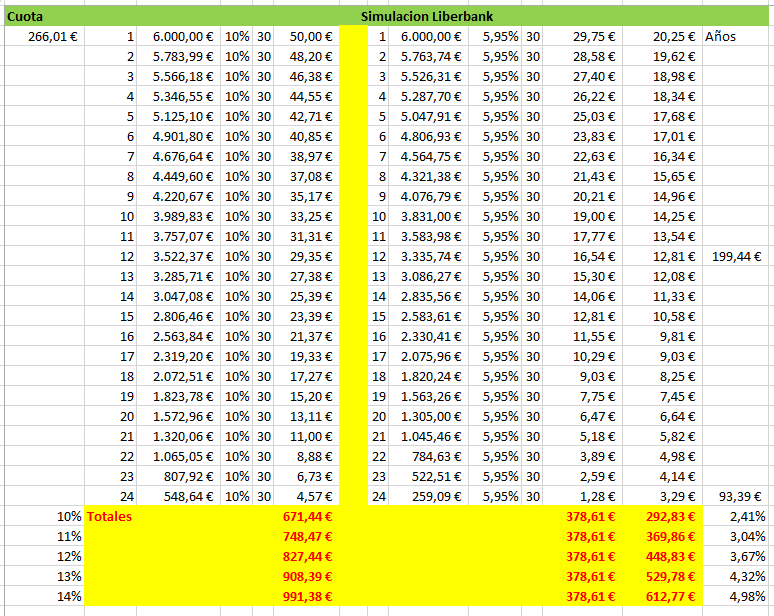Image resolution: width=774 pixels, height=616 pixels.
Task: Select the 19,00 € interest cell
Action: coord(582,216)
